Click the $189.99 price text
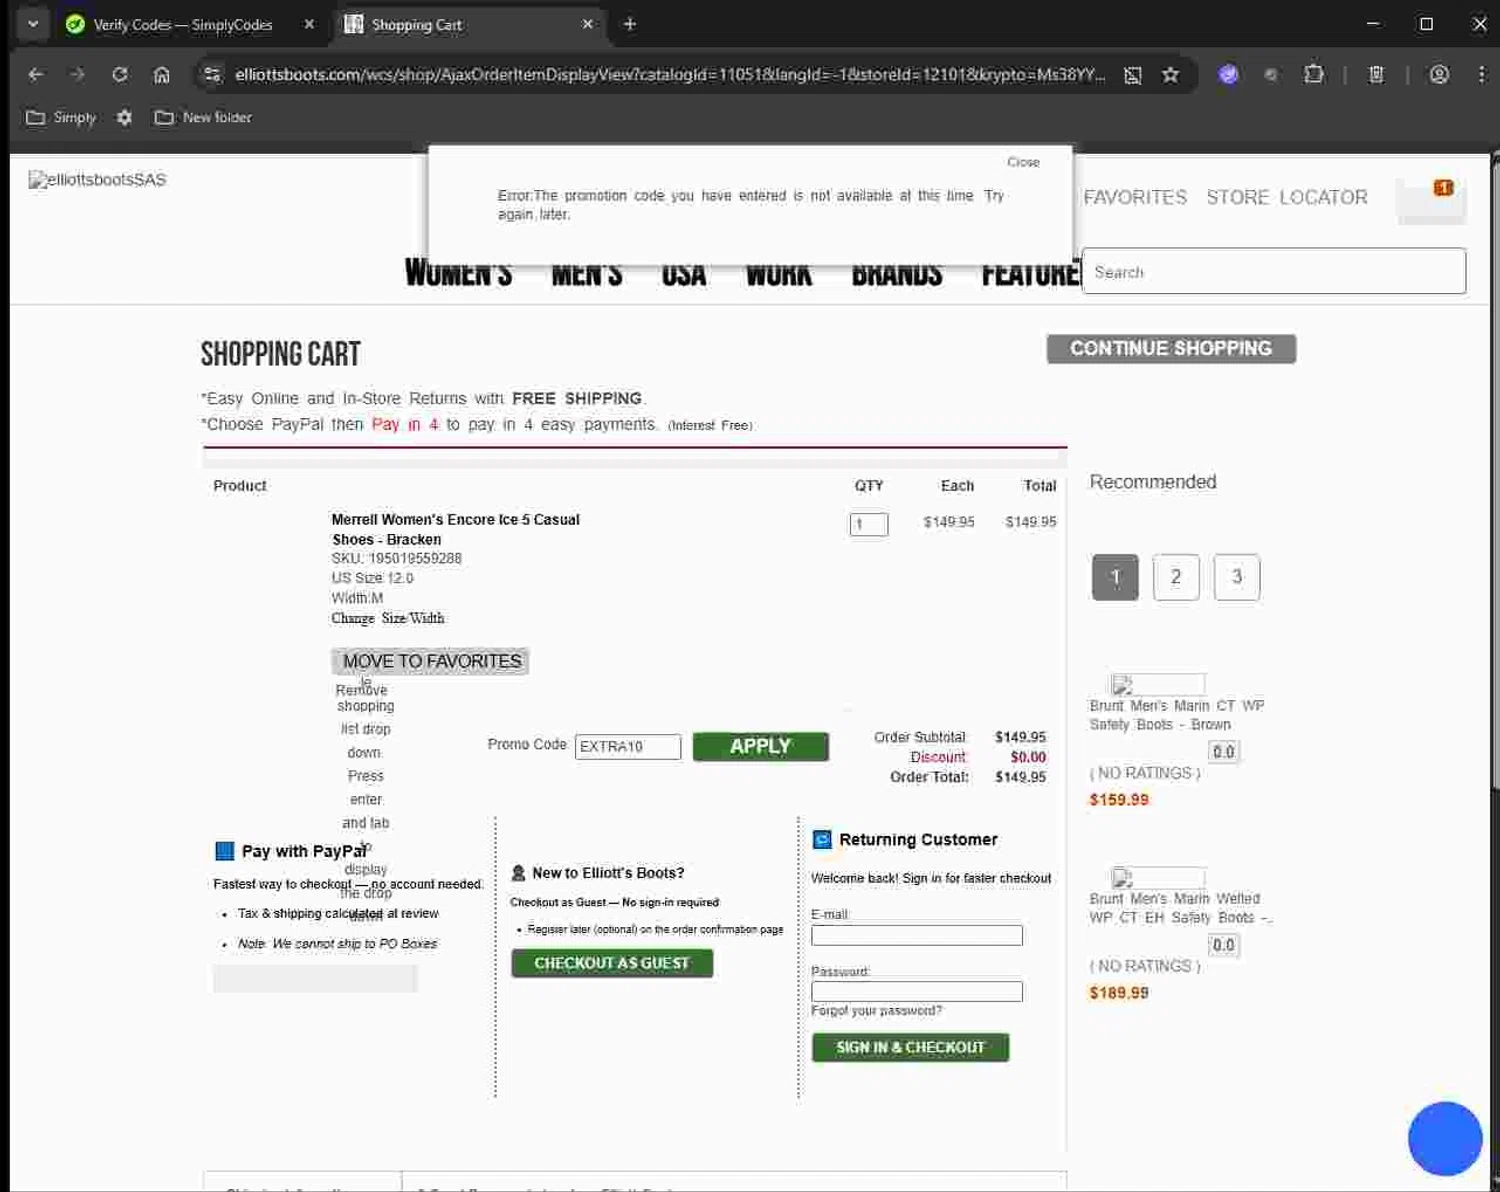The height and width of the screenshot is (1192, 1500). 1119,993
